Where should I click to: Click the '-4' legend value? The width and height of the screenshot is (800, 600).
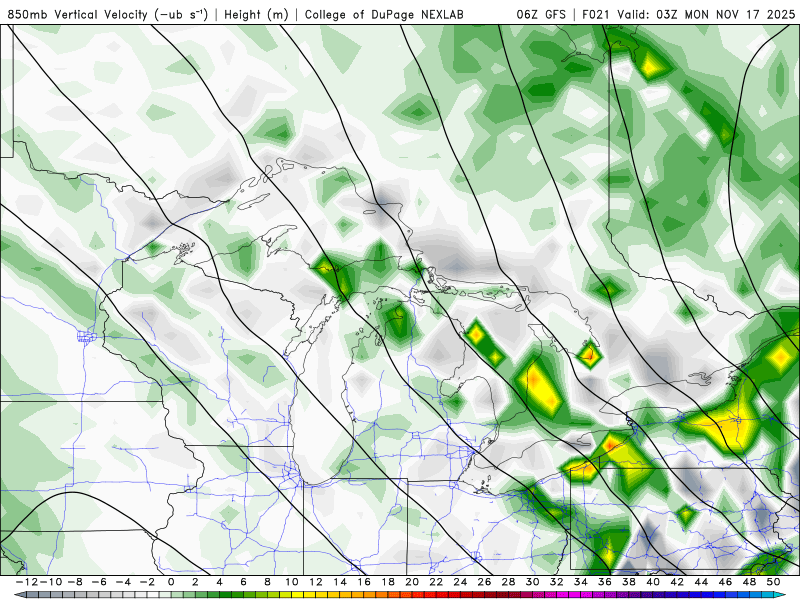pyautogui.click(x=122, y=582)
